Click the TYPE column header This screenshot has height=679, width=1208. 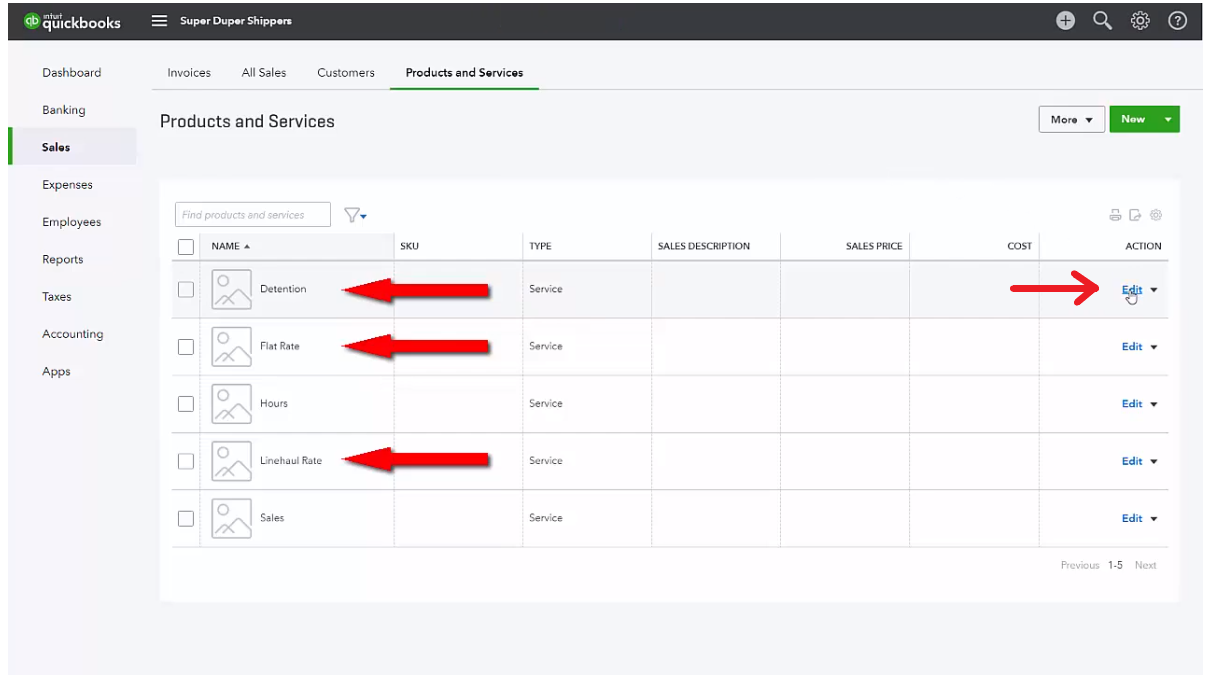point(540,246)
